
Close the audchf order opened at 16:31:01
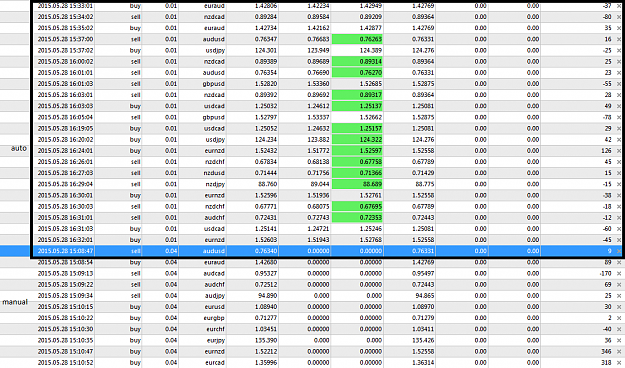tap(619, 218)
